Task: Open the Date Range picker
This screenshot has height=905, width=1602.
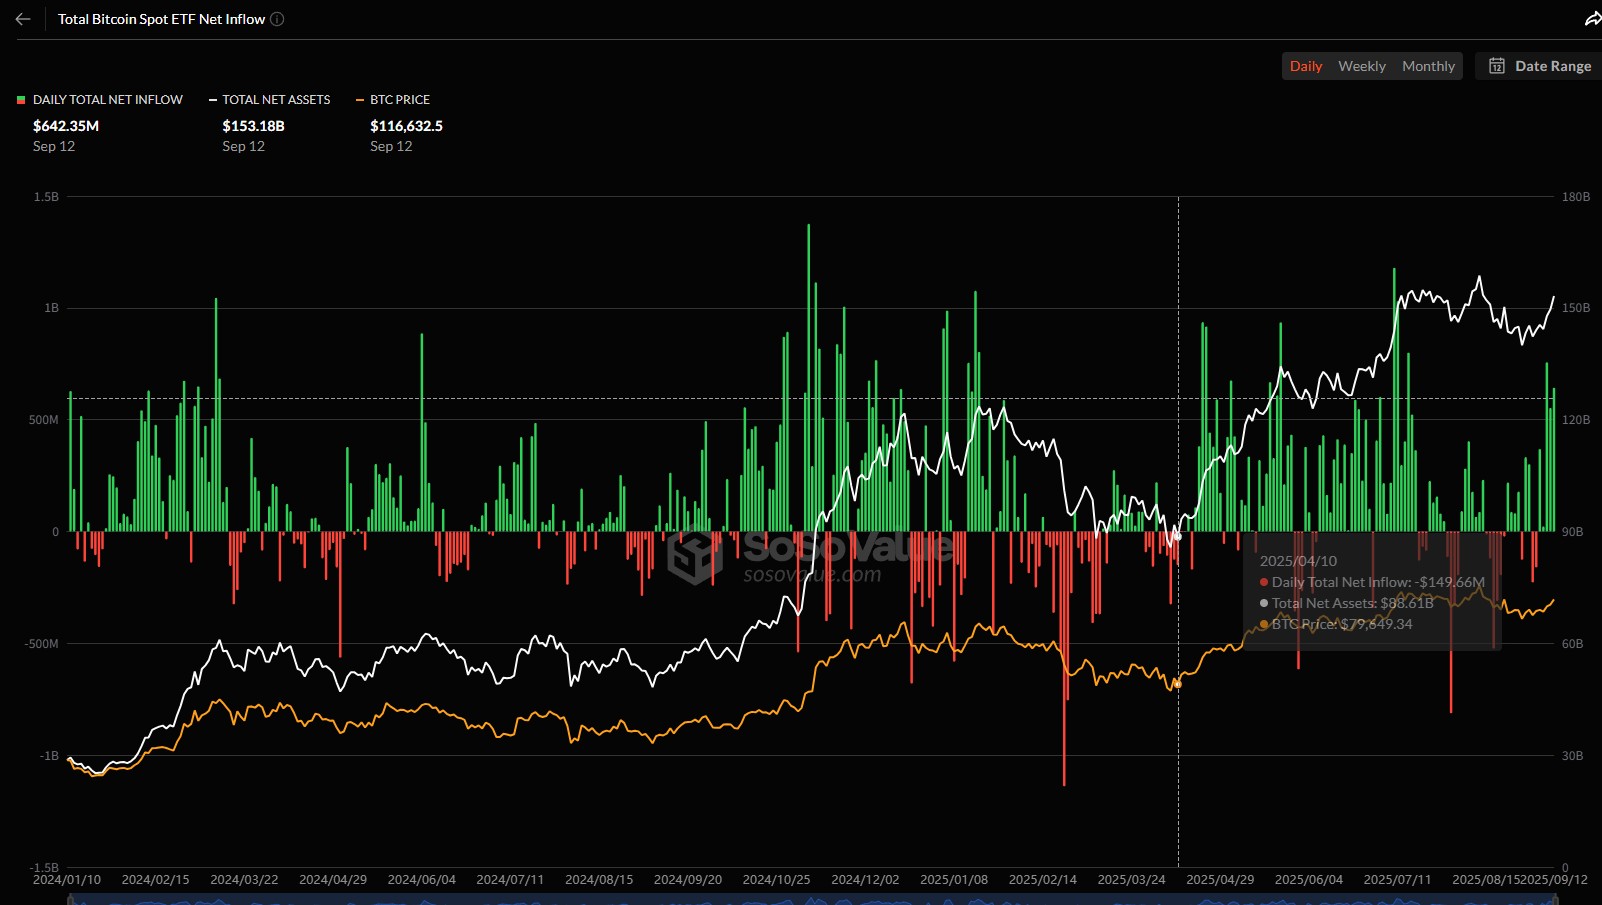Action: click(1540, 66)
